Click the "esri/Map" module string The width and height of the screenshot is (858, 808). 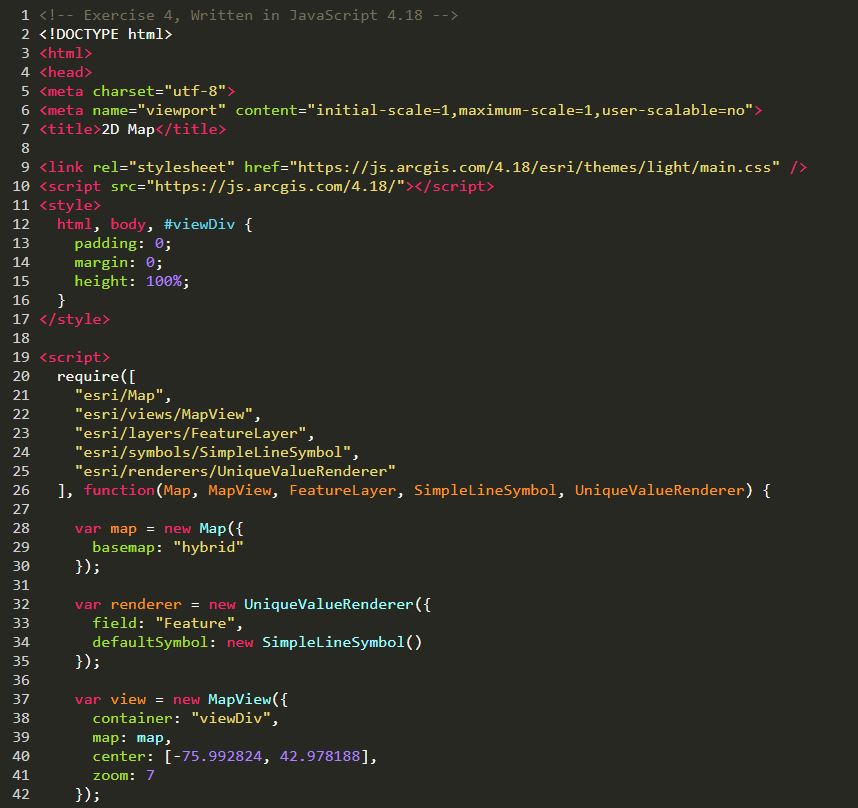point(123,395)
